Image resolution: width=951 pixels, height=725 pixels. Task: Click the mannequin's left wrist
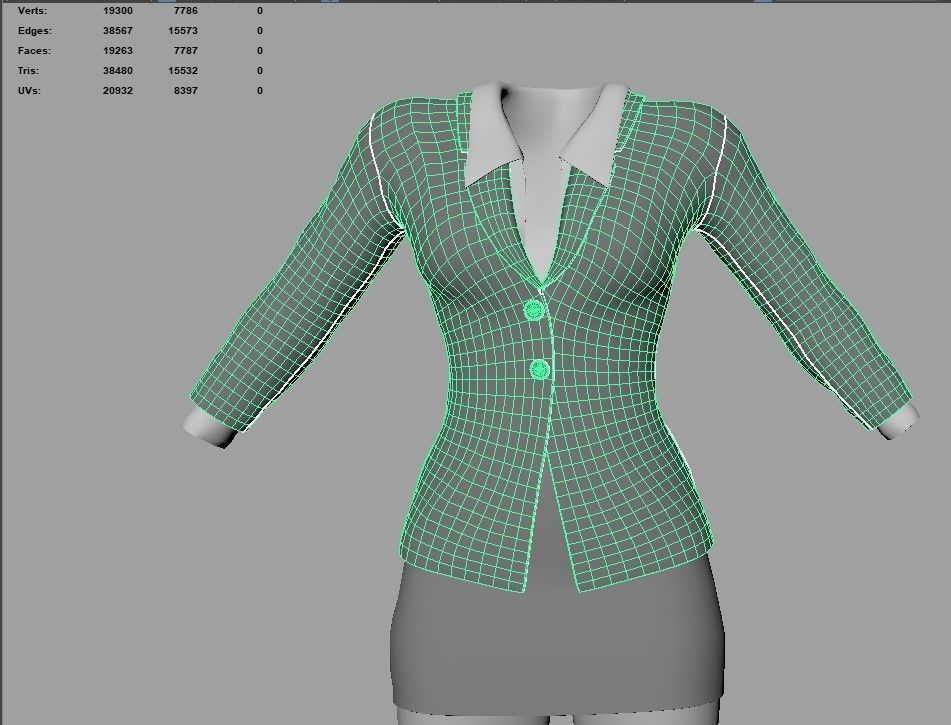coord(207,430)
